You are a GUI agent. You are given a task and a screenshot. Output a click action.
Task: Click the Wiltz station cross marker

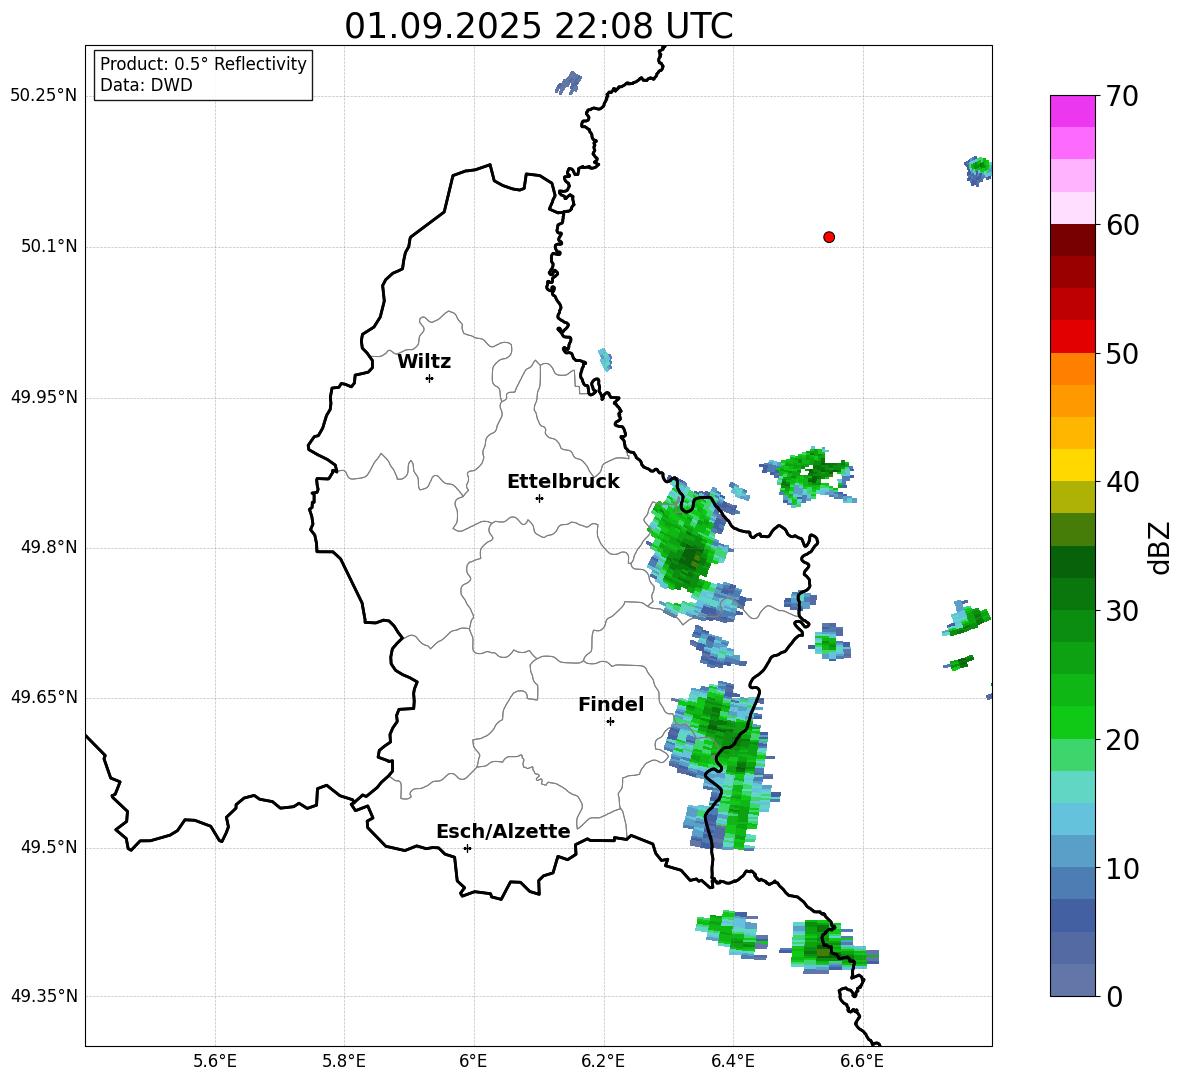coord(429,378)
